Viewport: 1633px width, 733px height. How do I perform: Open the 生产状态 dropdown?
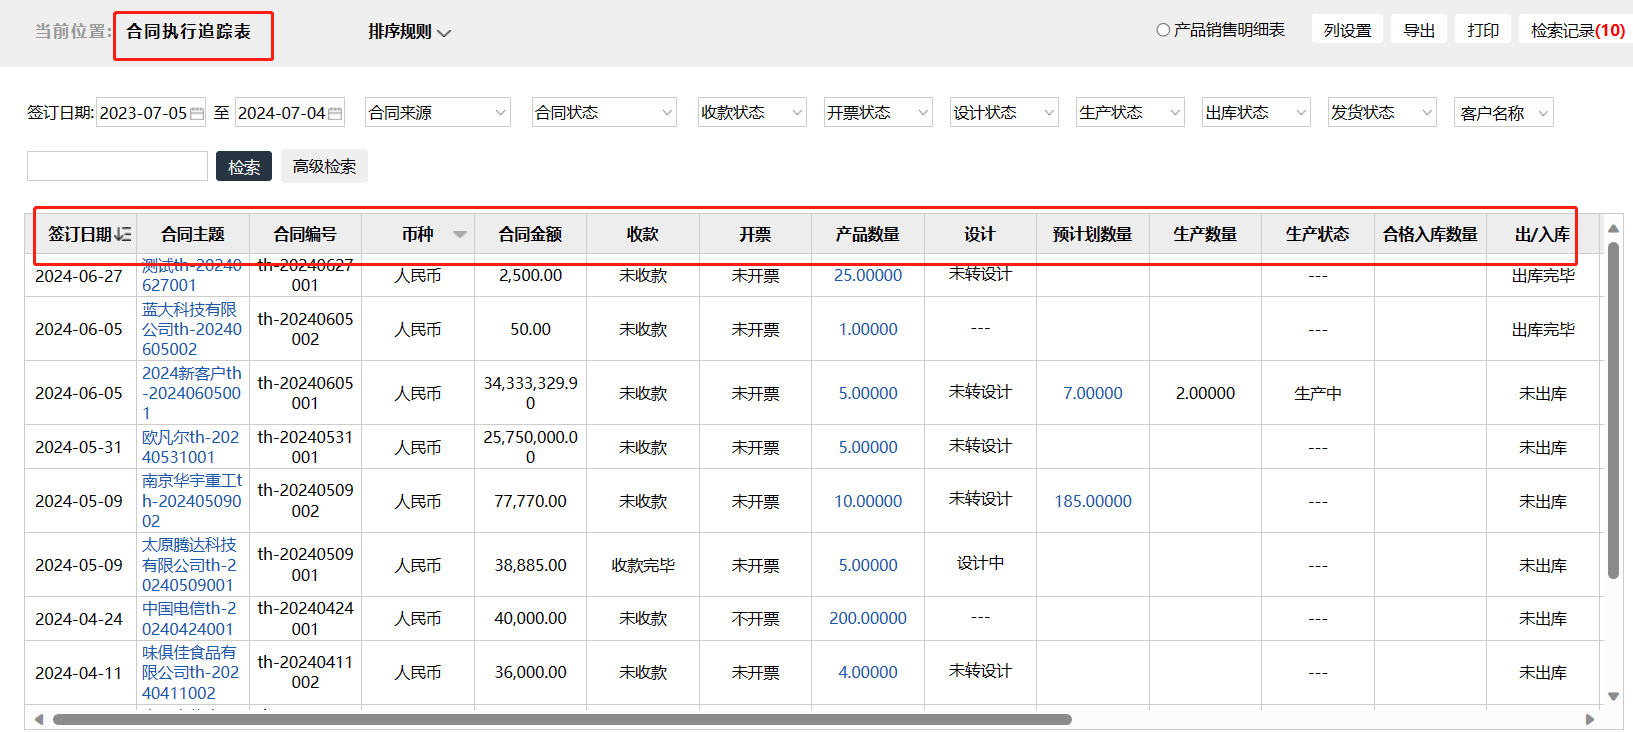[x=1130, y=113]
